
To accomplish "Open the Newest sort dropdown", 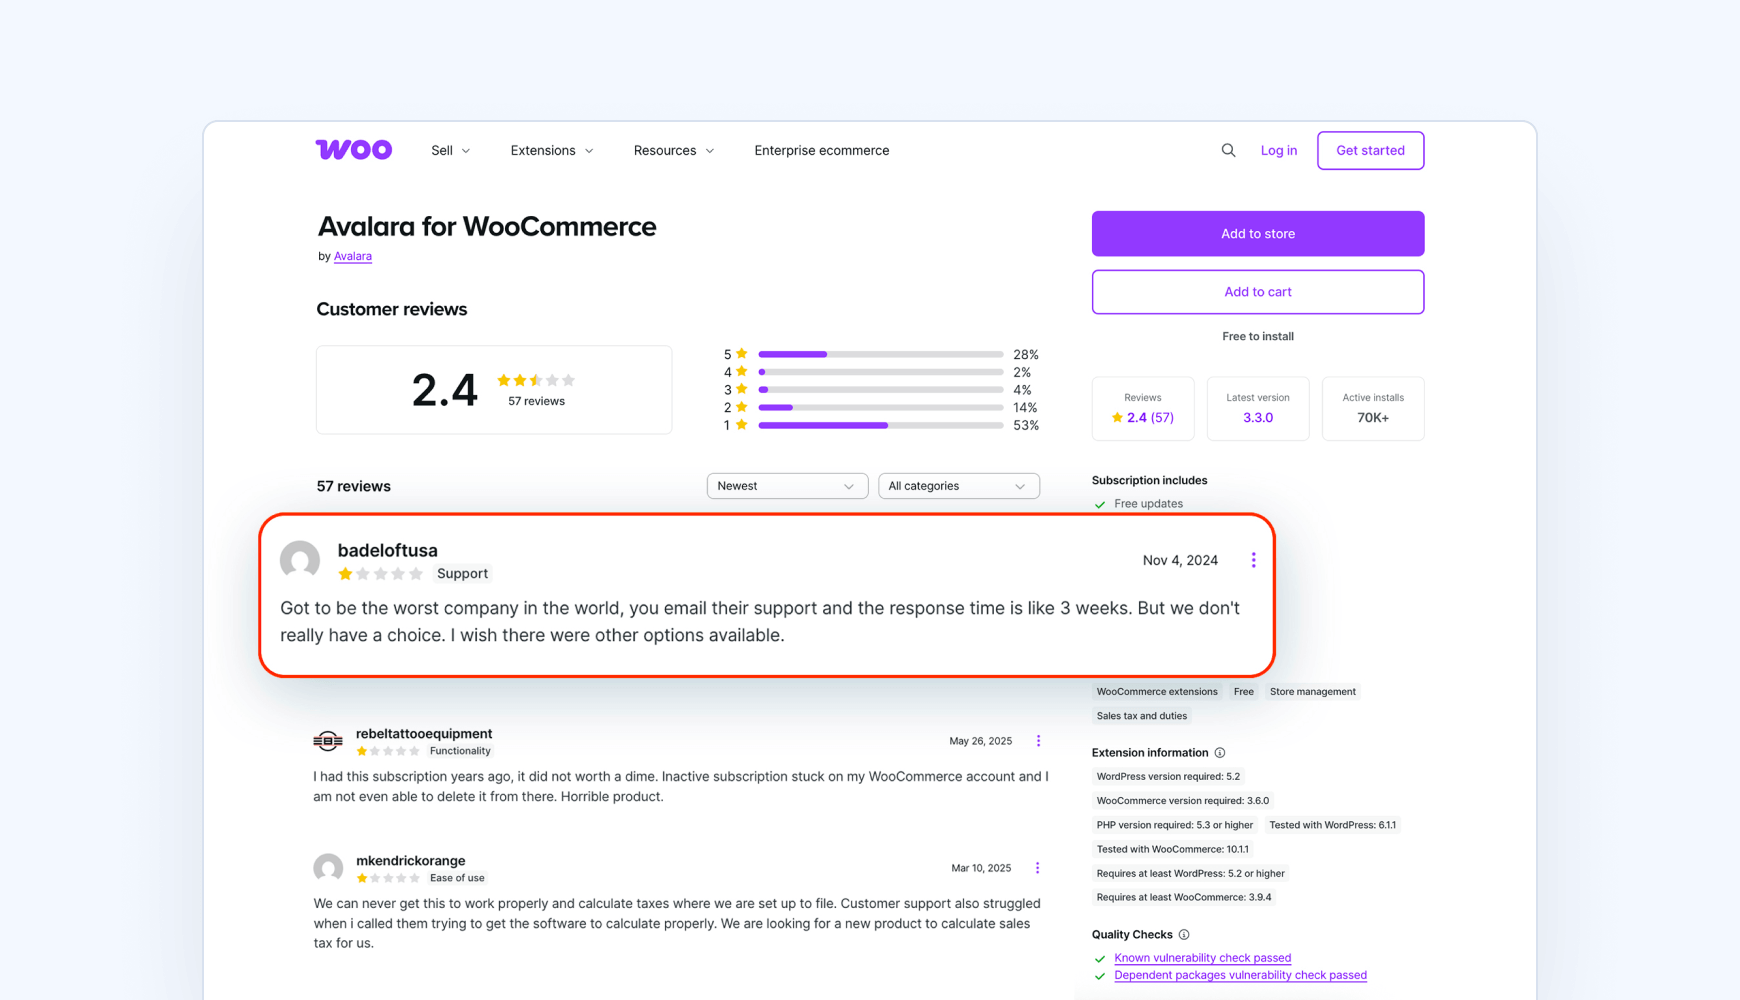I will point(787,485).
